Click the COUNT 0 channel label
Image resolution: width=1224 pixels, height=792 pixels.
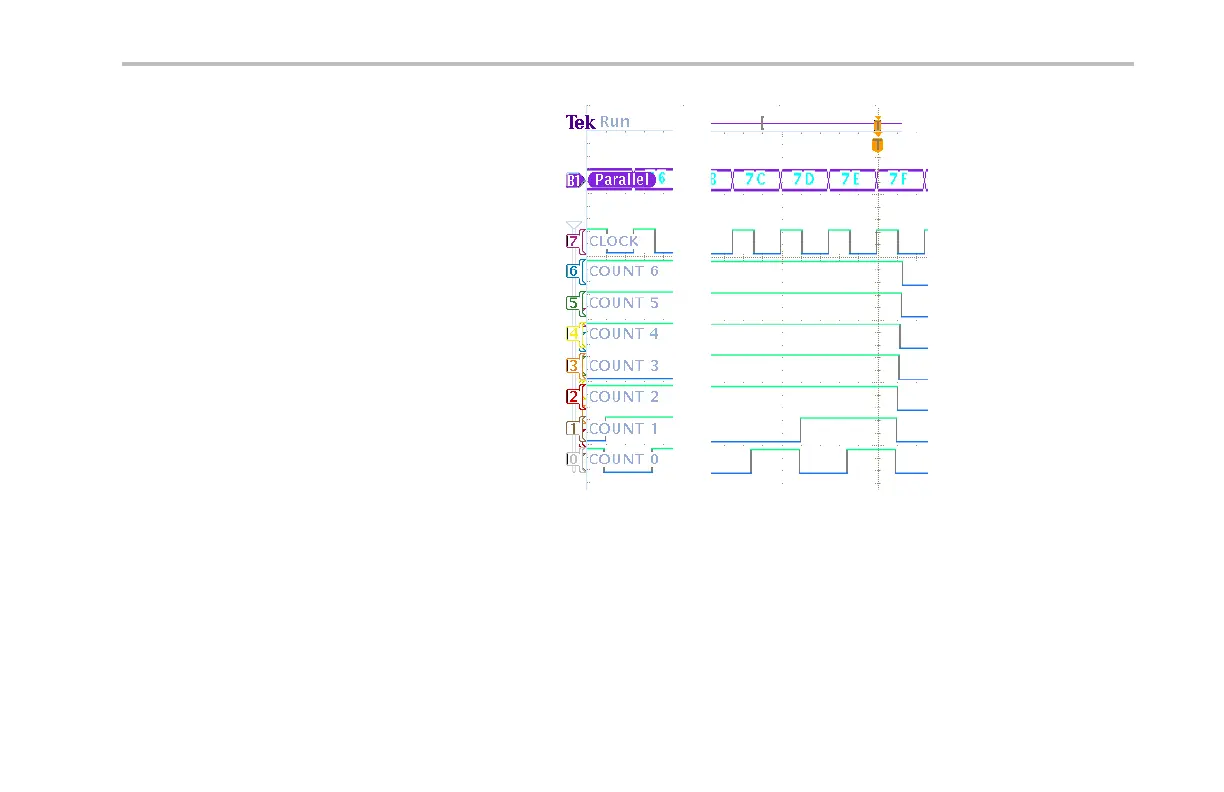pyautogui.click(x=624, y=460)
